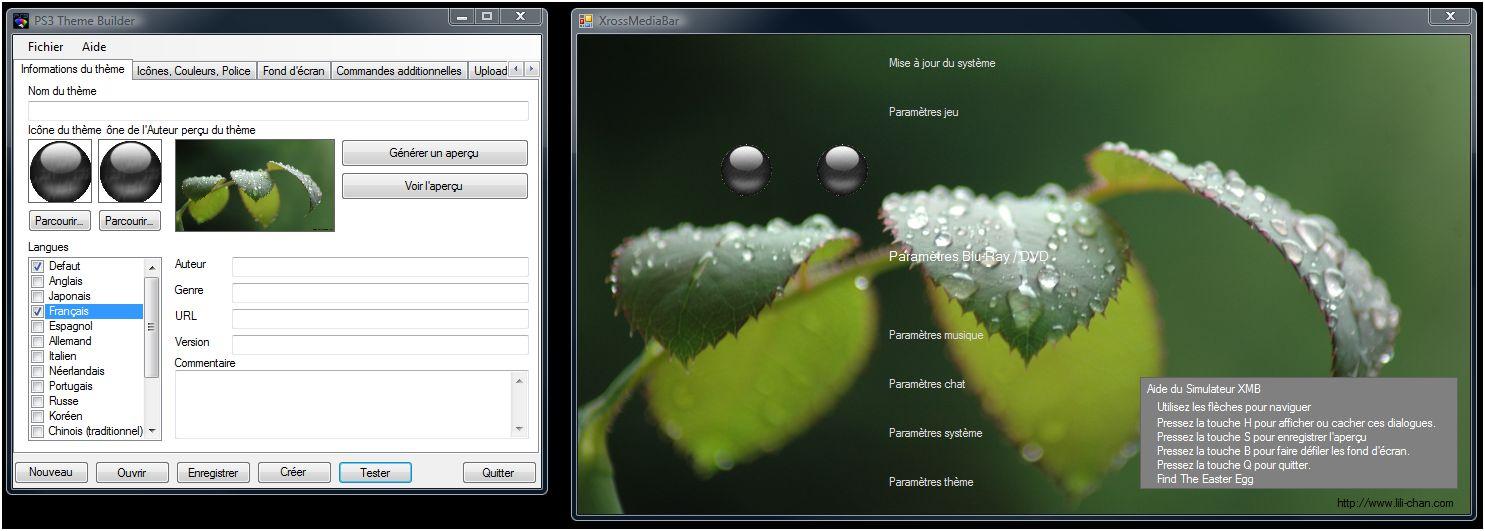Screen dimensions: 1485x531
Task: Switch to the Upload tab
Action: coord(489,71)
